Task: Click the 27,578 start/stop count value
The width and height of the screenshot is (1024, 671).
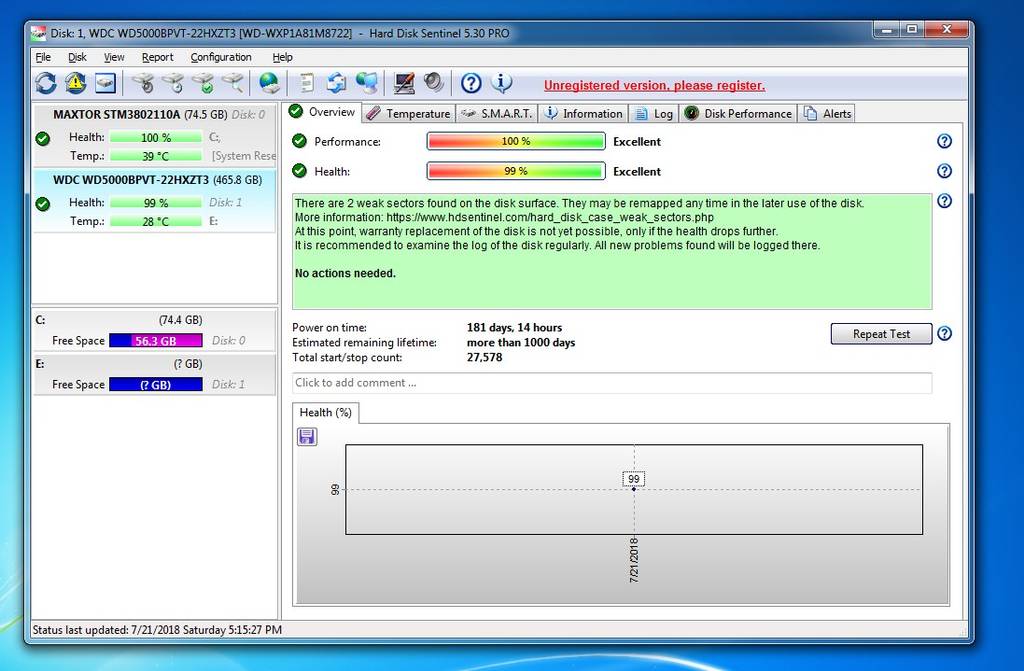Action: click(484, 357)
